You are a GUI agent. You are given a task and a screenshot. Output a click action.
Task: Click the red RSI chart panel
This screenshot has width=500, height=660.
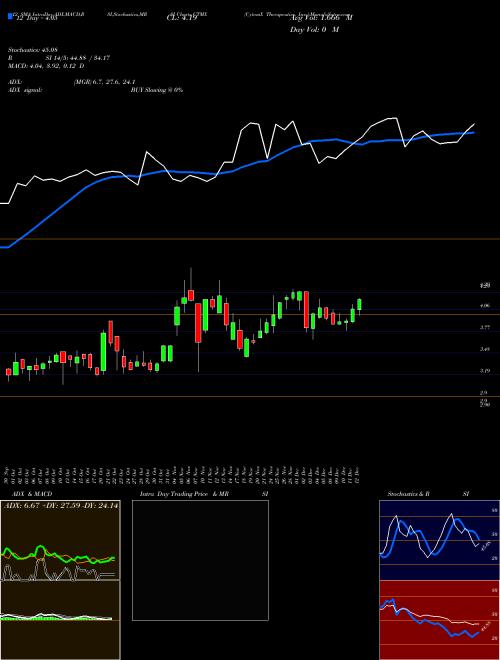click(439, 620)
